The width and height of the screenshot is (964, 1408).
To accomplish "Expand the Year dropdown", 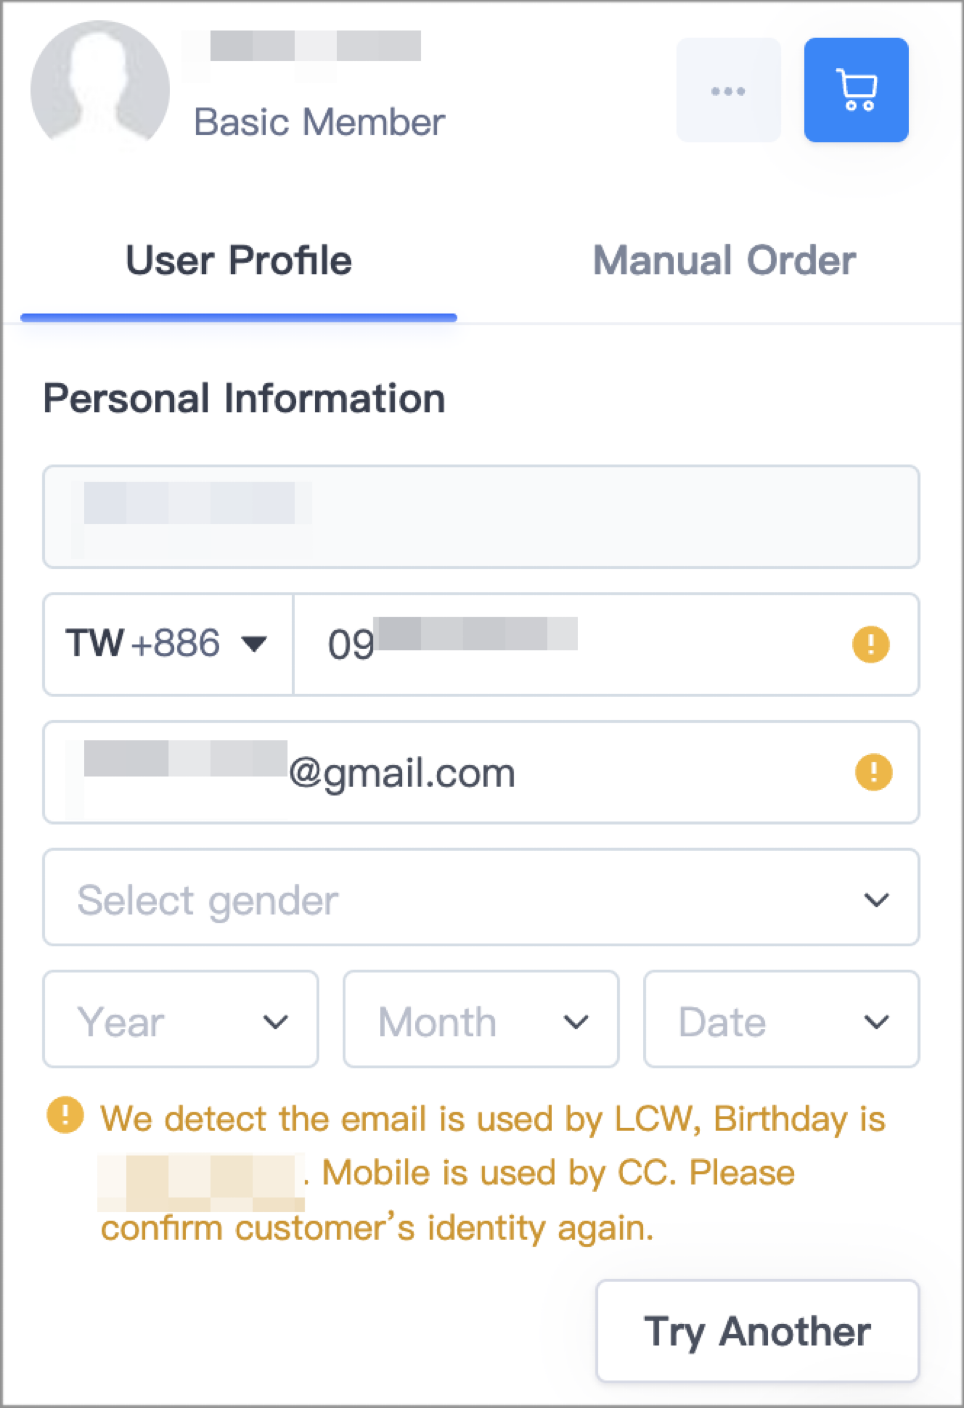I will [181, 1020].
